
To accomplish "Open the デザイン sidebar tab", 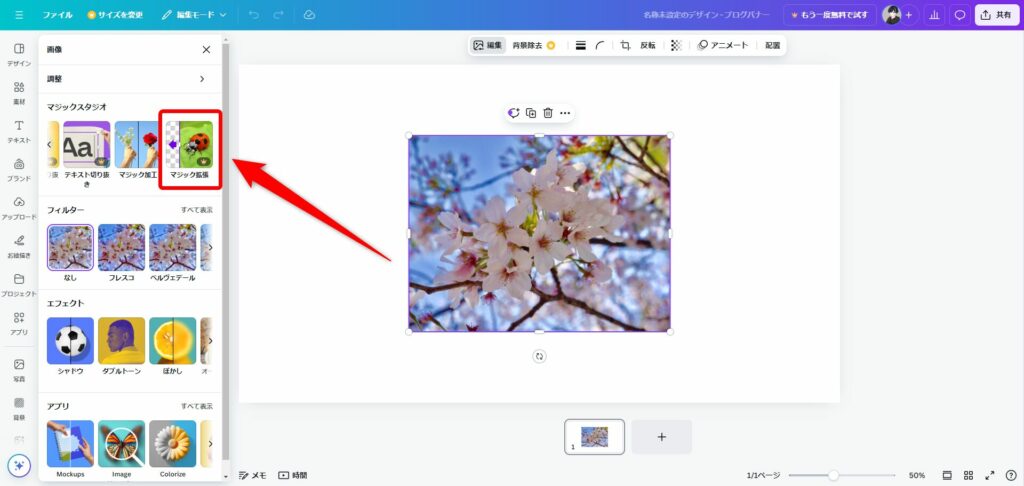I will [x=19, y=55].
